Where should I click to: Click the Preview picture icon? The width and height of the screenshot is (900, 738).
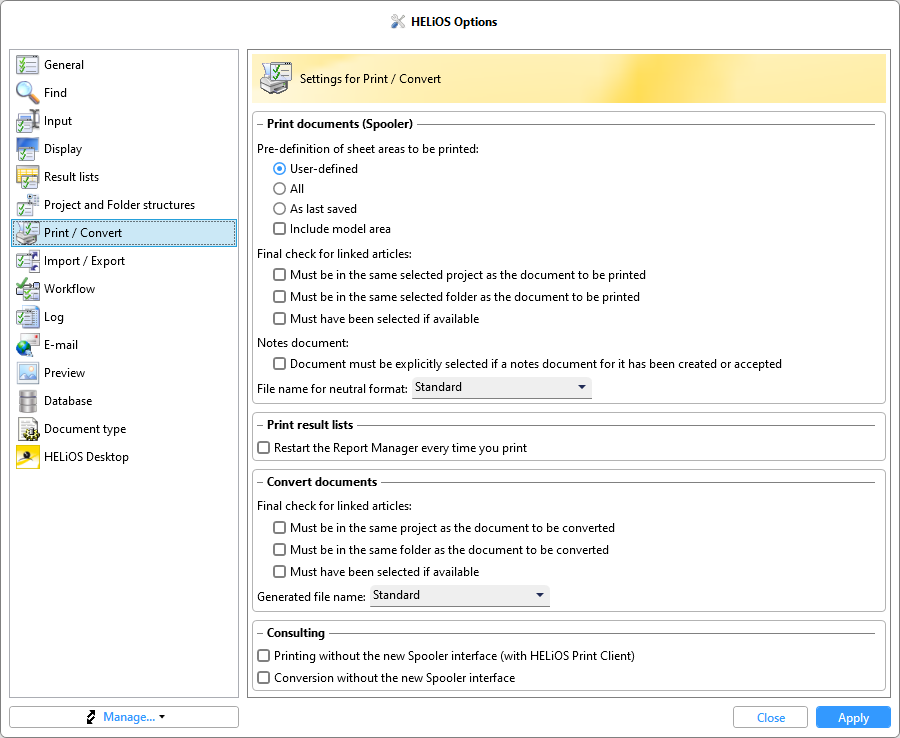click(x=28, y=373)
